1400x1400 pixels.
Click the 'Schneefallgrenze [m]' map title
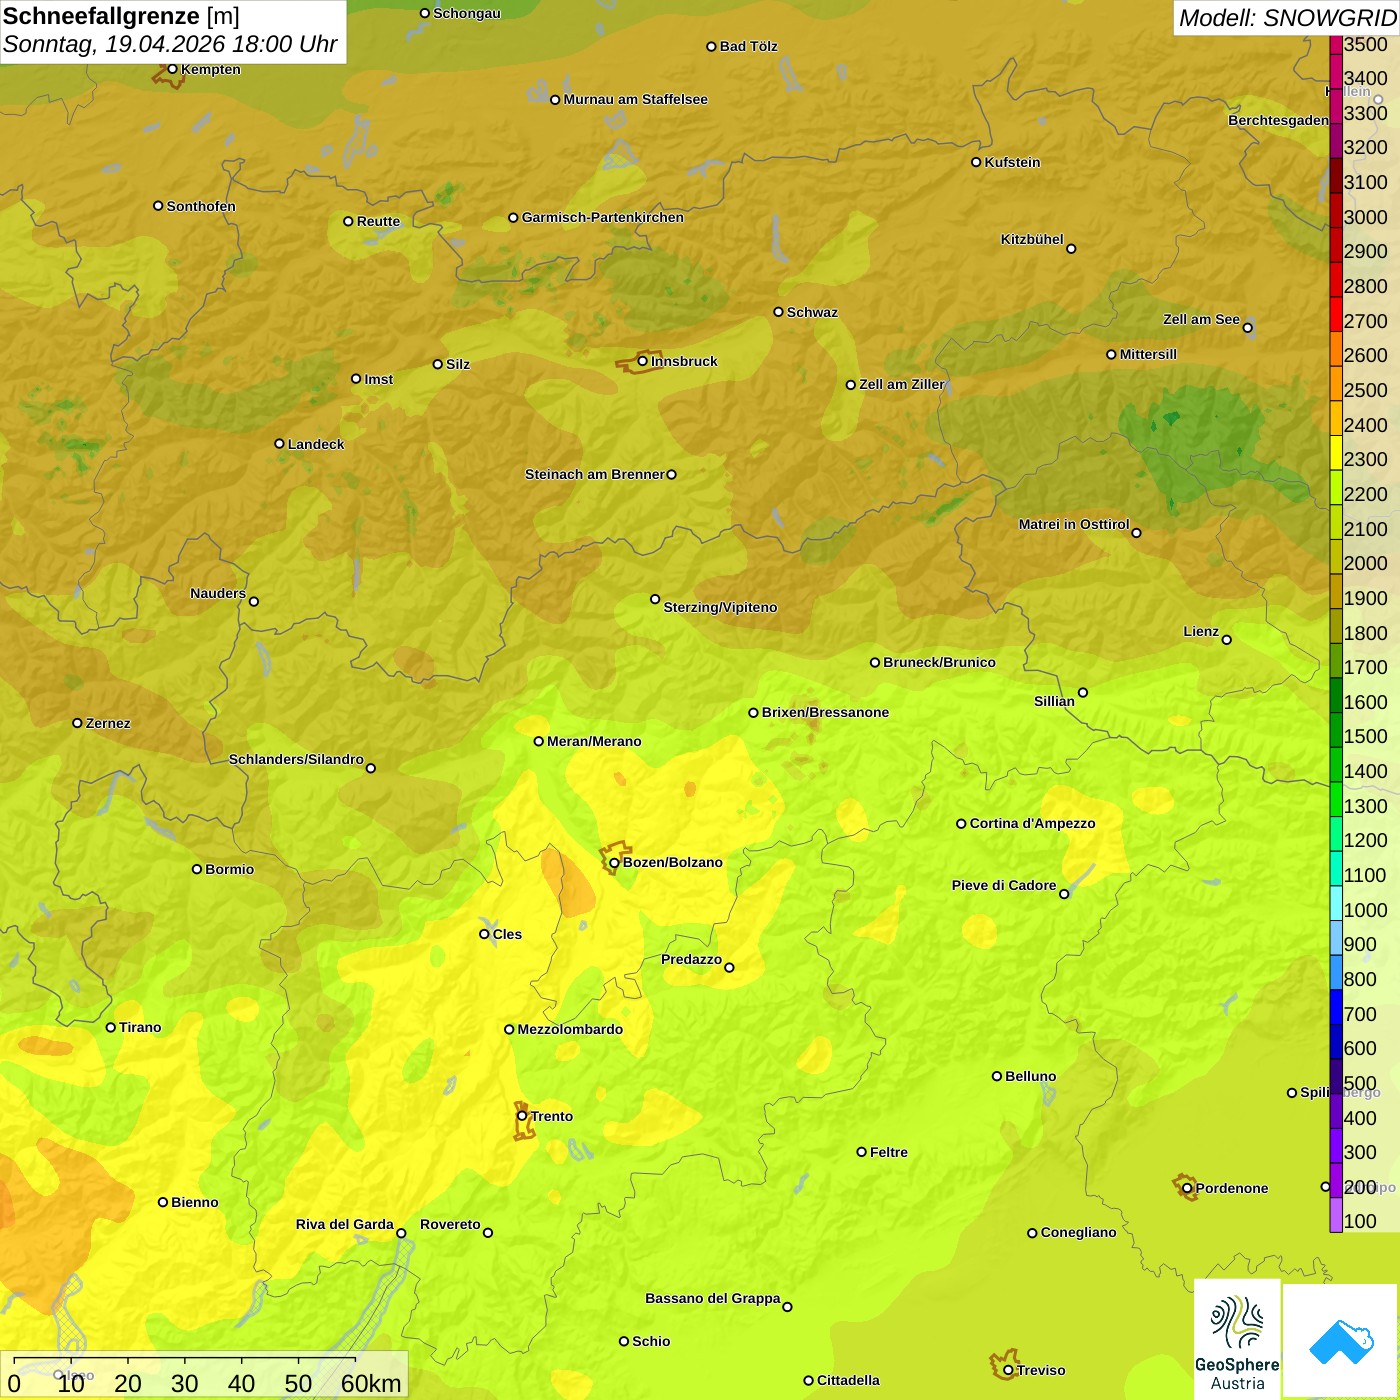(x=121, y=16)
